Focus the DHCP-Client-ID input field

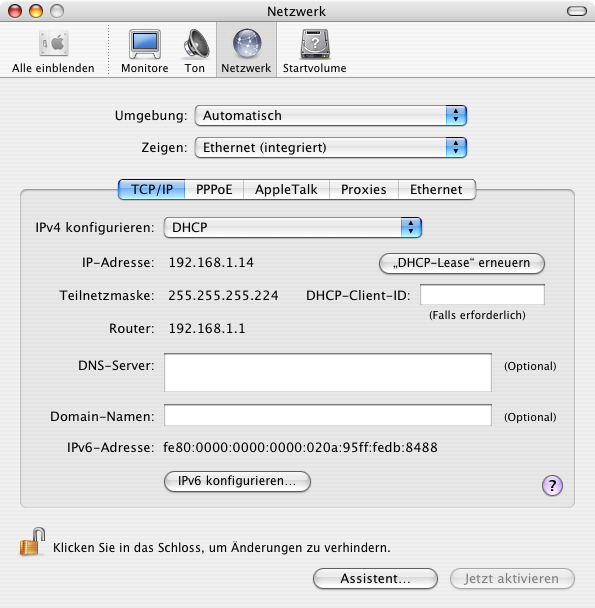click(x=482, y=295)
